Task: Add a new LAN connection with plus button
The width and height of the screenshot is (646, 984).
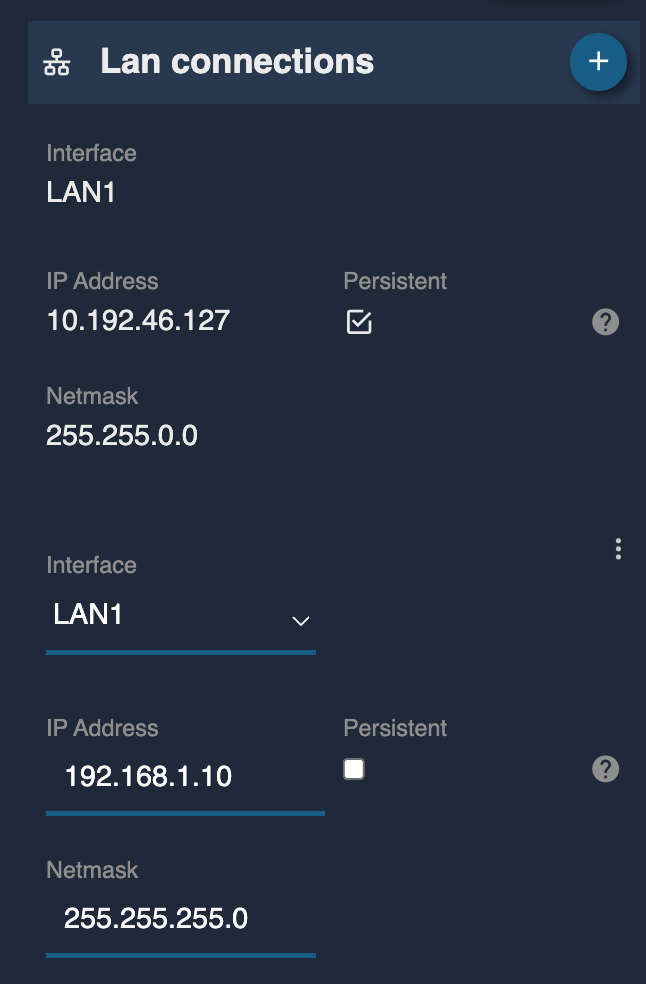Action: coord(598,62)
